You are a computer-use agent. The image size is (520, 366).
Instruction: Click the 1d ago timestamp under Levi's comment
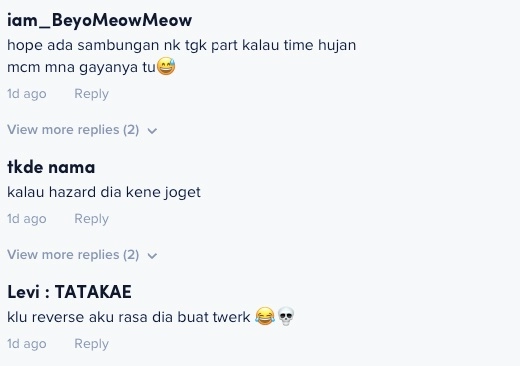coord(27,344)
